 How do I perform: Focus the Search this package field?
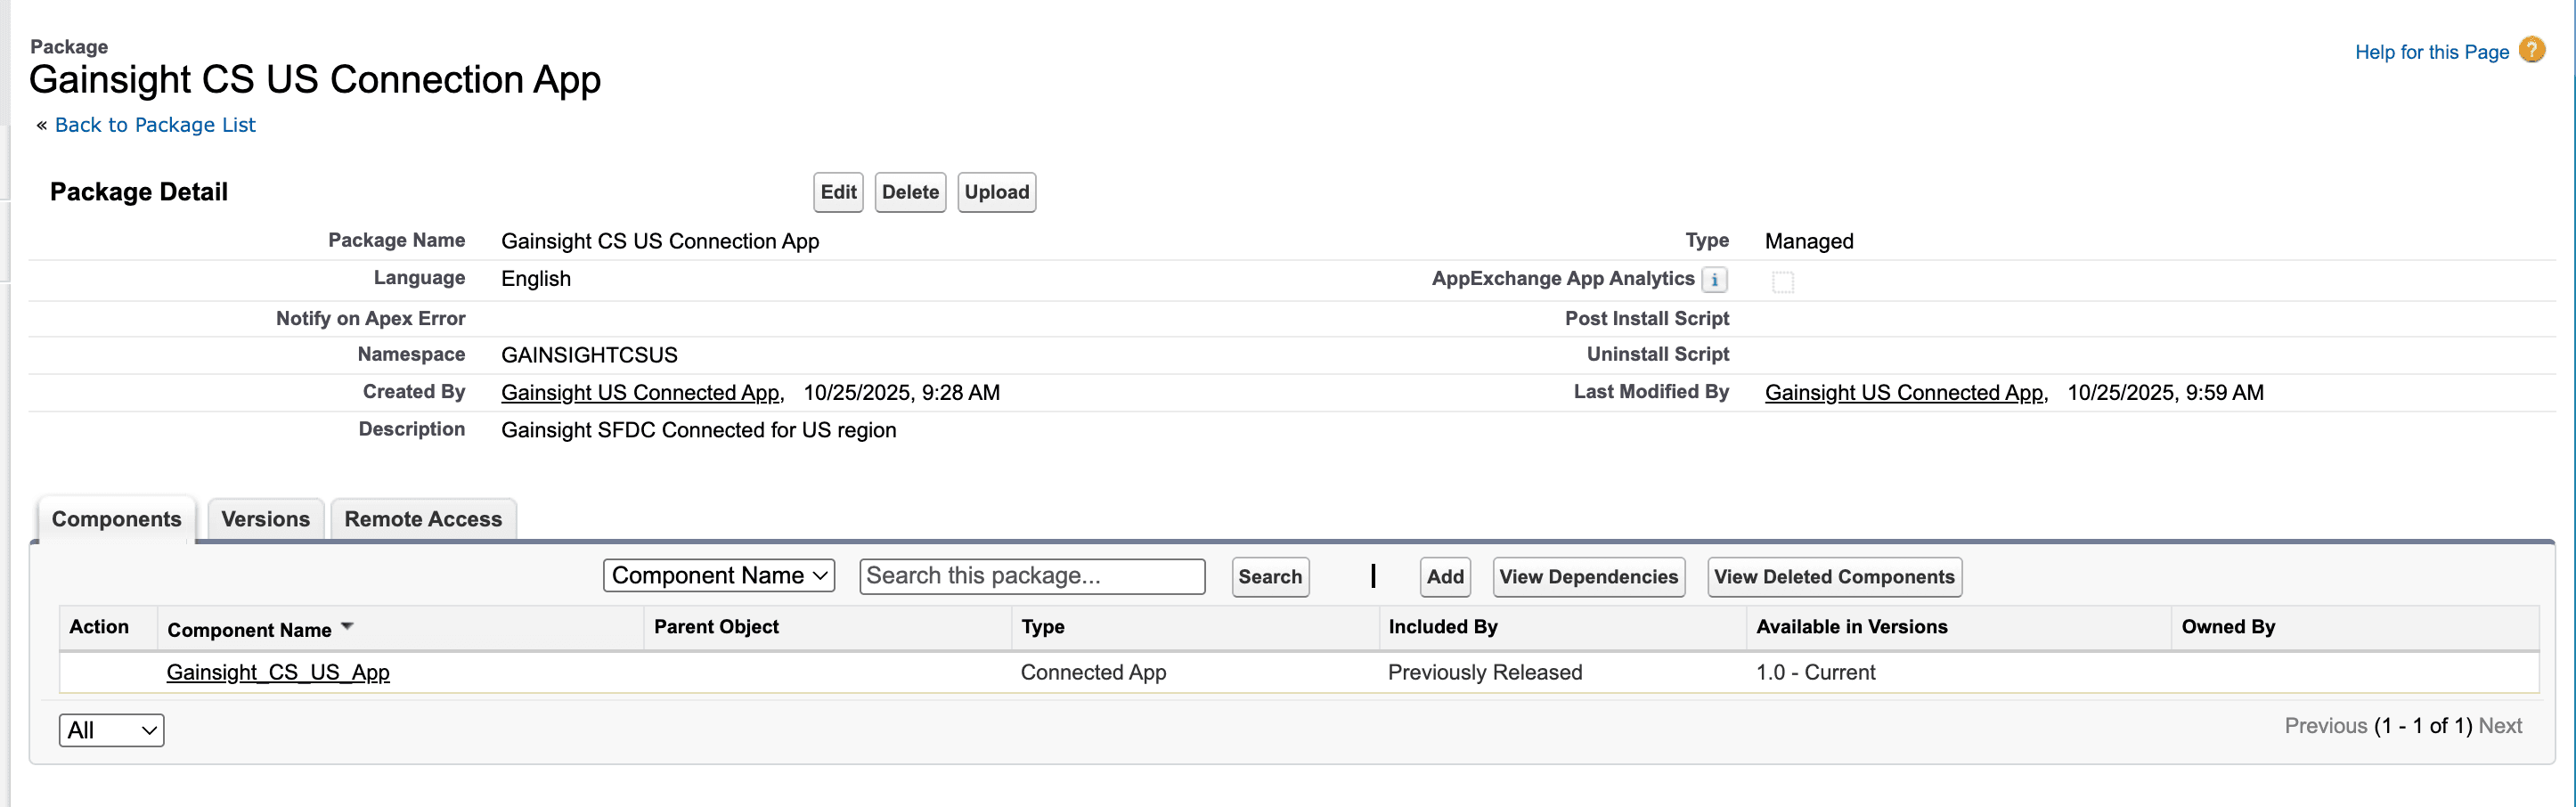point(1032,576)
